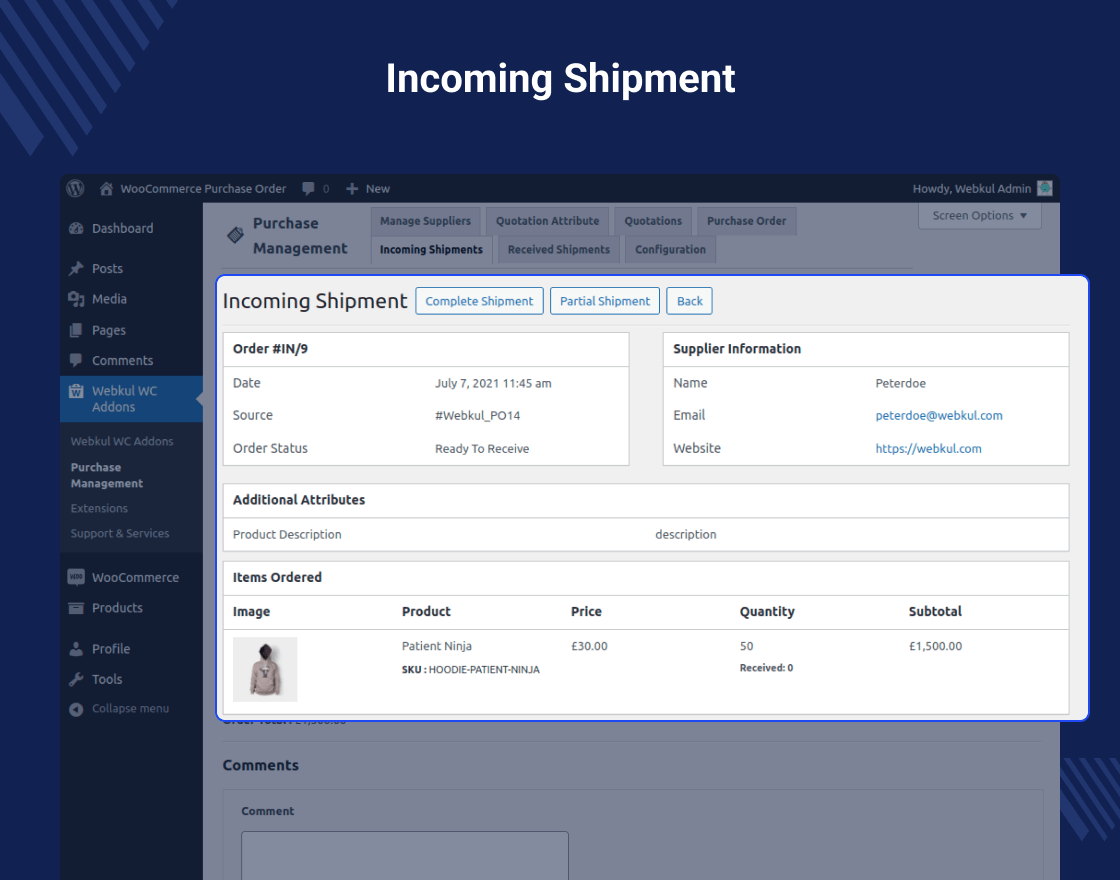Switch to the Received Shipments tab

[558, 249]
